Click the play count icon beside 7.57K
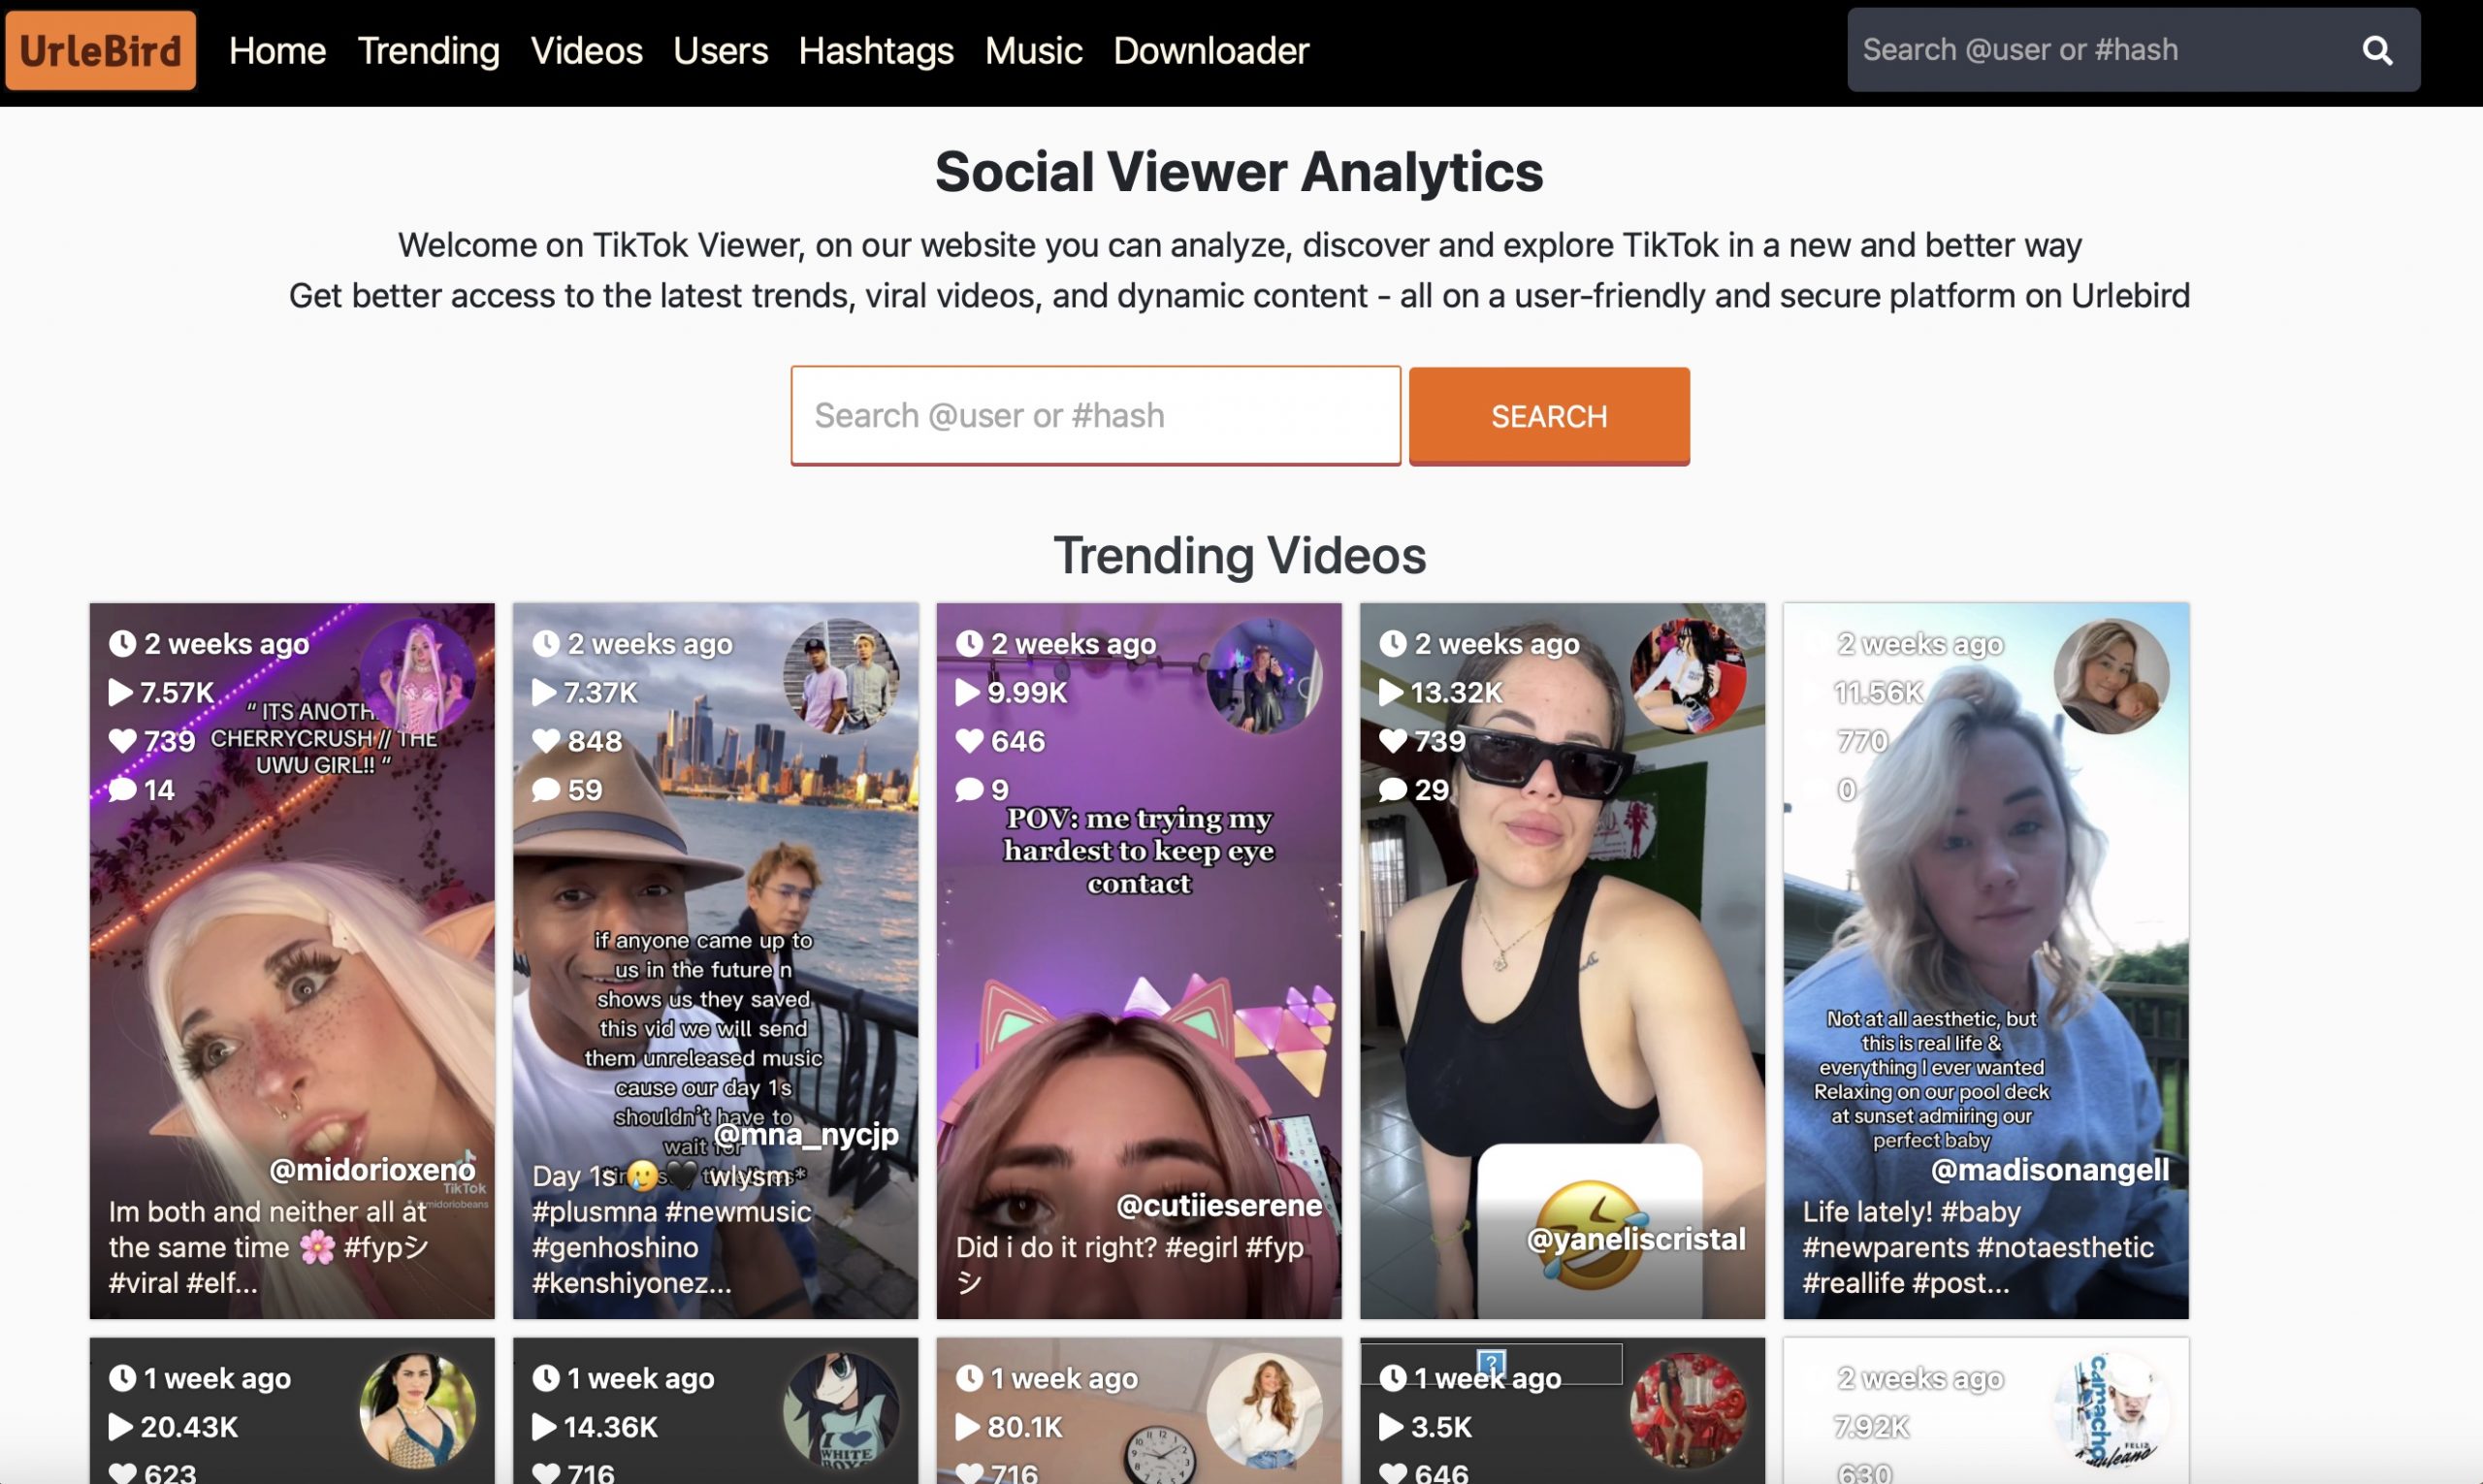The height and width of the screenshot is (1484, 2483). pyautogui.click(x=120, y=692)
